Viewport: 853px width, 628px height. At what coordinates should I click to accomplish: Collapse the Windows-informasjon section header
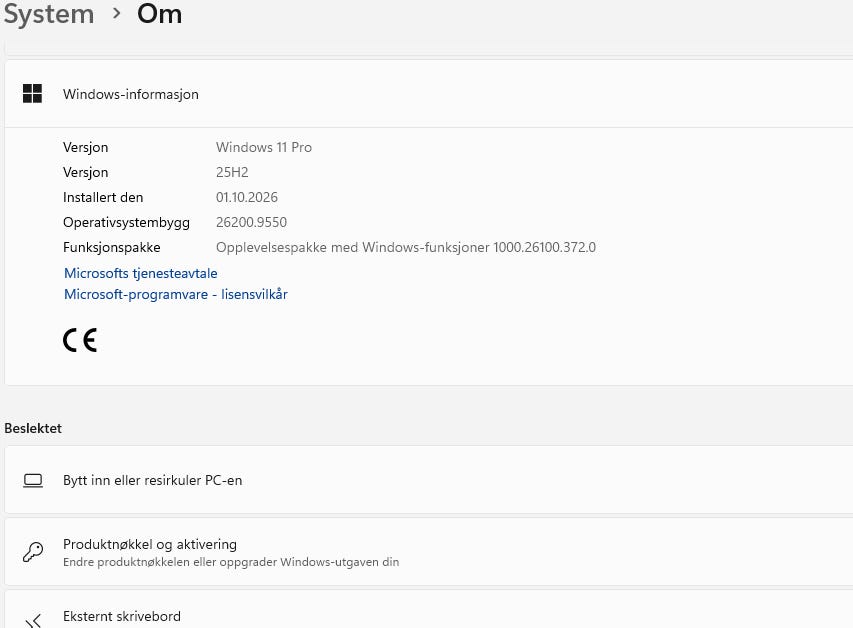pos(429,94)
